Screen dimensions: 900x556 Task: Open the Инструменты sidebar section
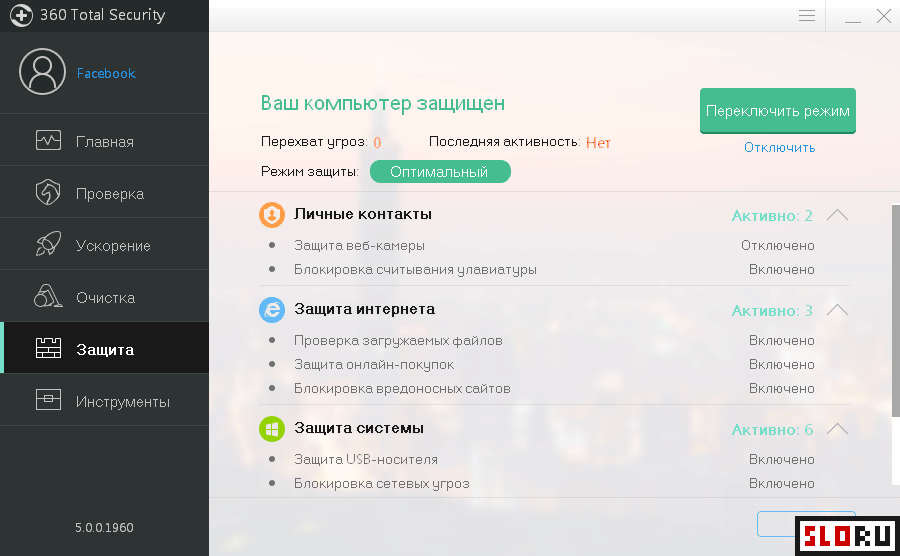click(x=104, y=400)
